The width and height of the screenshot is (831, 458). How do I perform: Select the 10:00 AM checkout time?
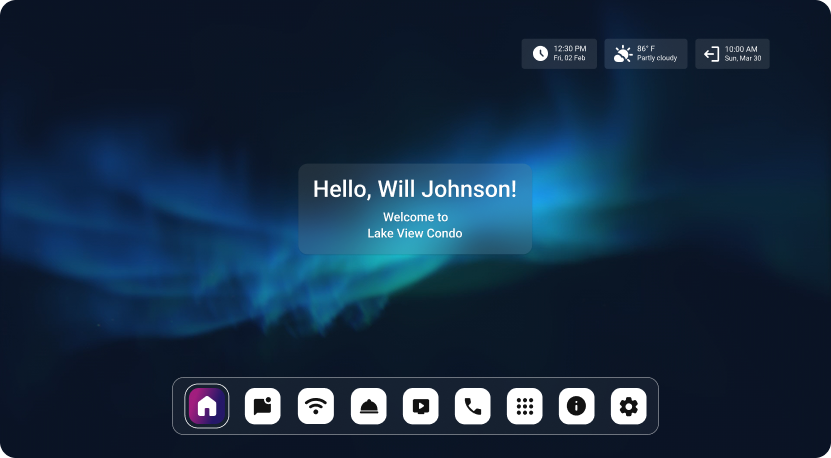click(741, 48)
